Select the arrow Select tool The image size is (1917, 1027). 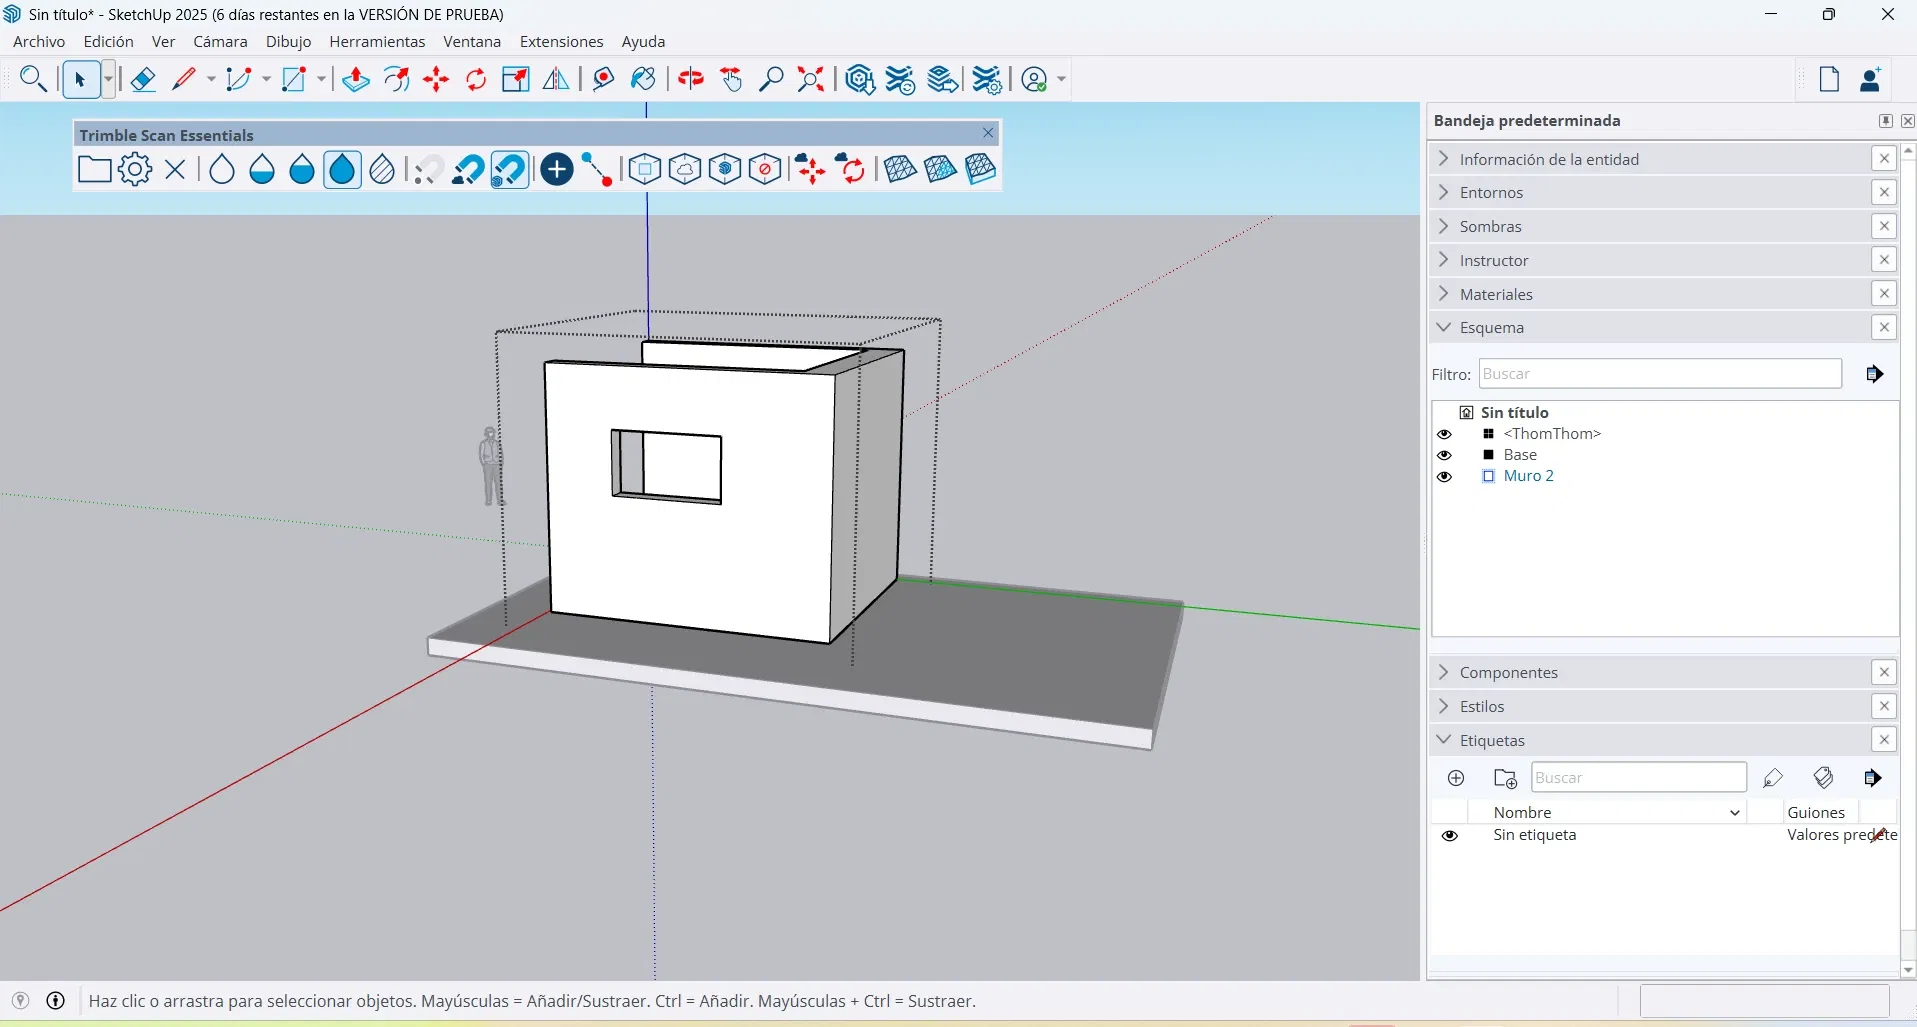(80, 79)
